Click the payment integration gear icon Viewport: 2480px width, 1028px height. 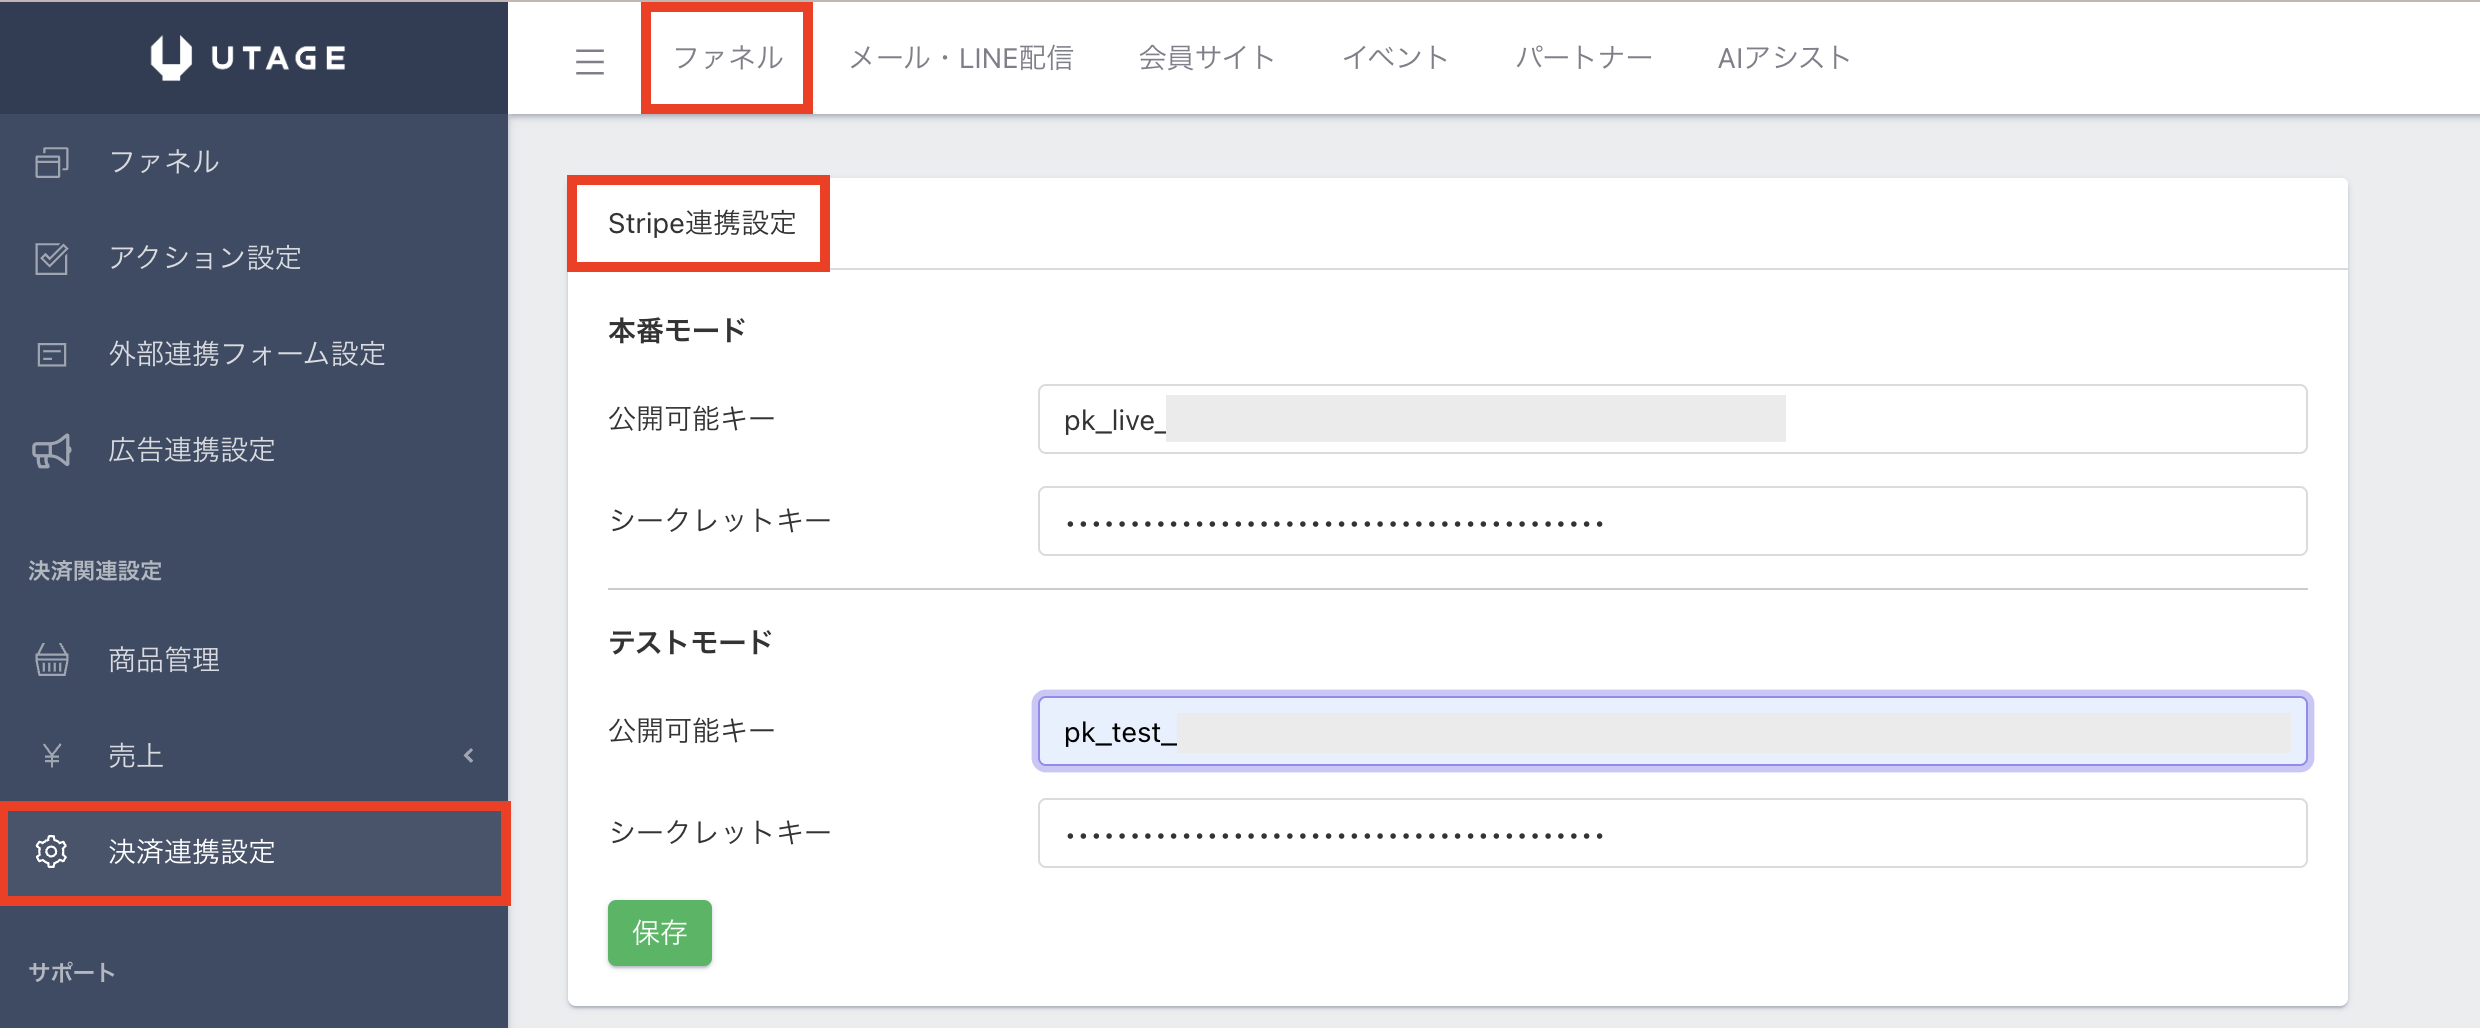pyautogui.click(x=52, y=852)
